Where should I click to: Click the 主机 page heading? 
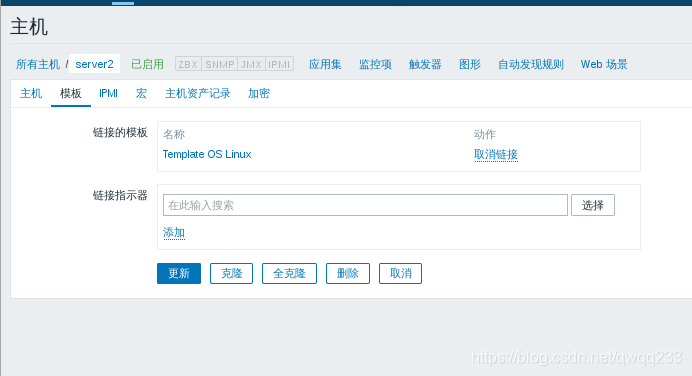[x=29, y=26]
